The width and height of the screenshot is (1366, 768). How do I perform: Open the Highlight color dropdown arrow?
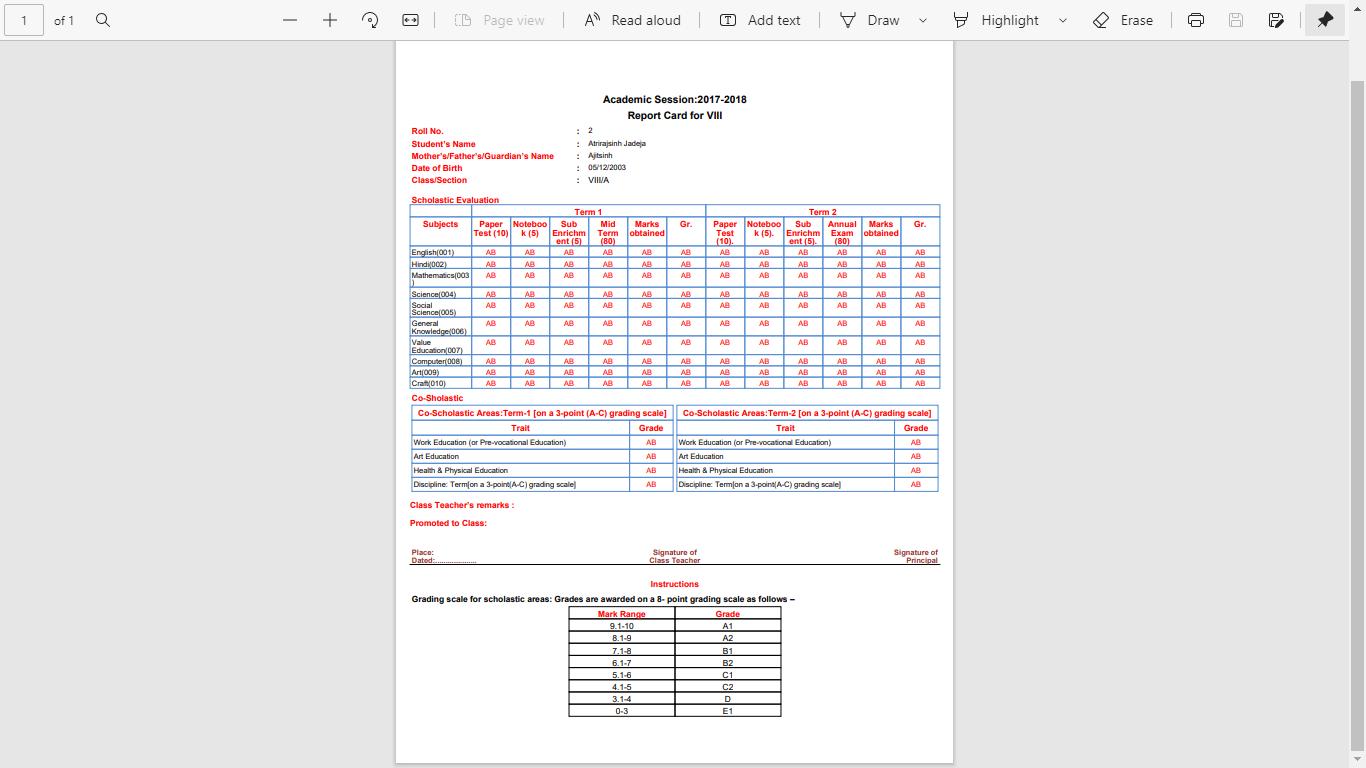(x=1062, y=20)
